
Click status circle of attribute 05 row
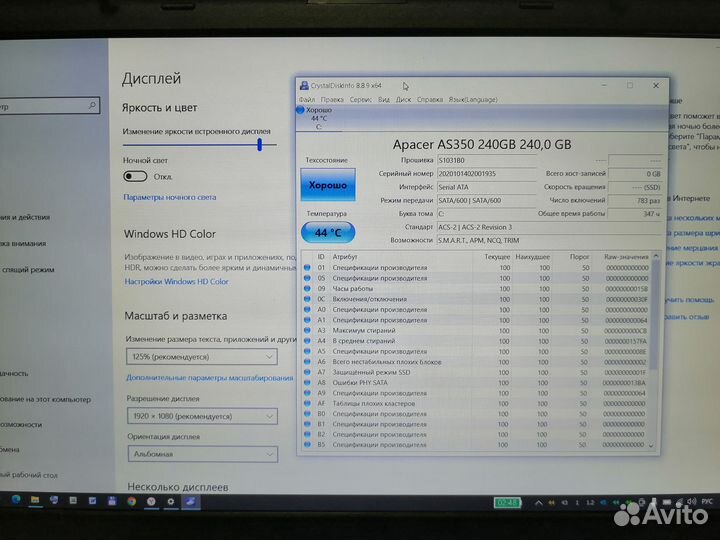point(307,278)
